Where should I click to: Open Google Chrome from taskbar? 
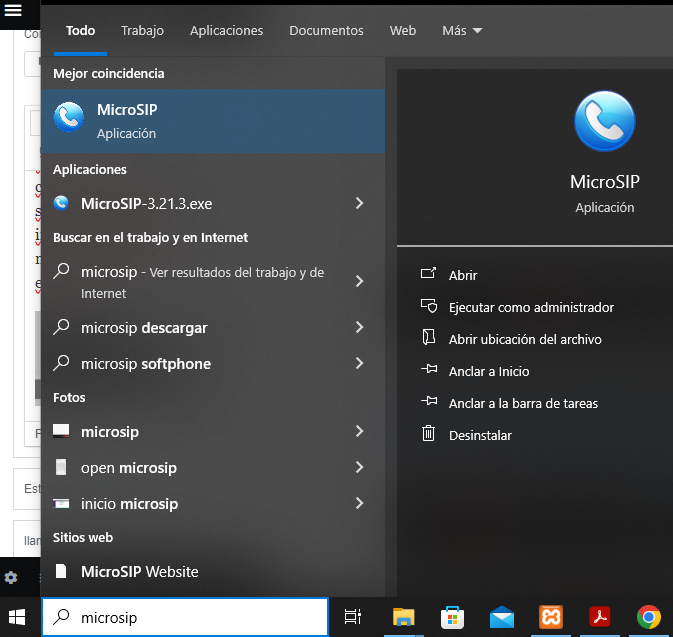[x=648, y=617]
